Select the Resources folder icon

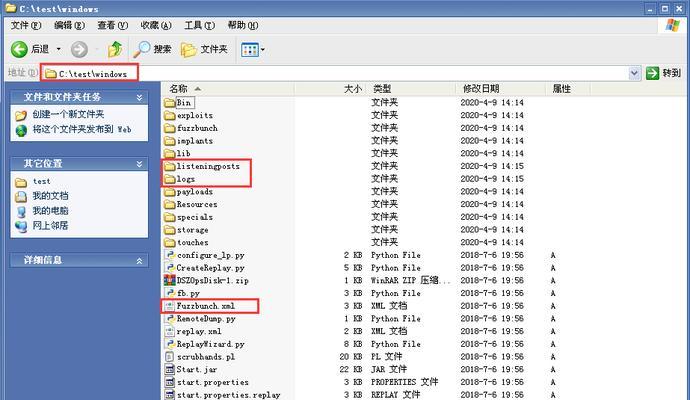click(169, 205)
